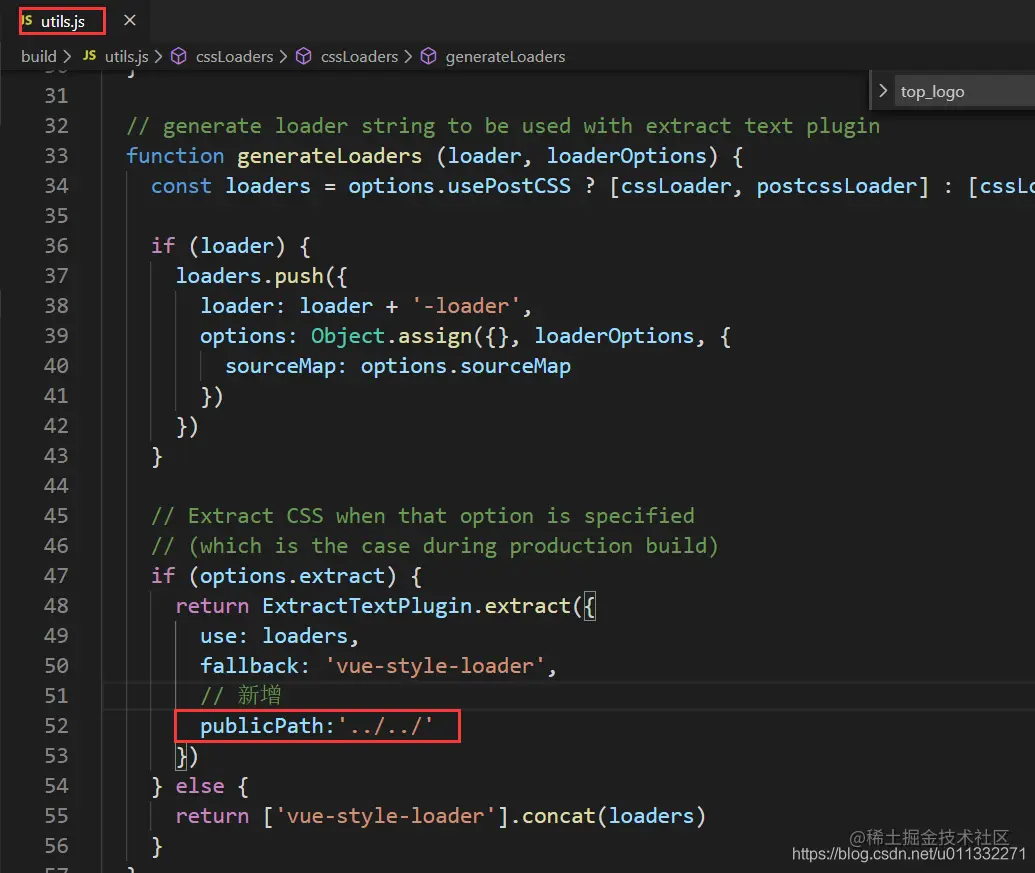
Task: Click line number 54
Action: (x=56, y=786)
